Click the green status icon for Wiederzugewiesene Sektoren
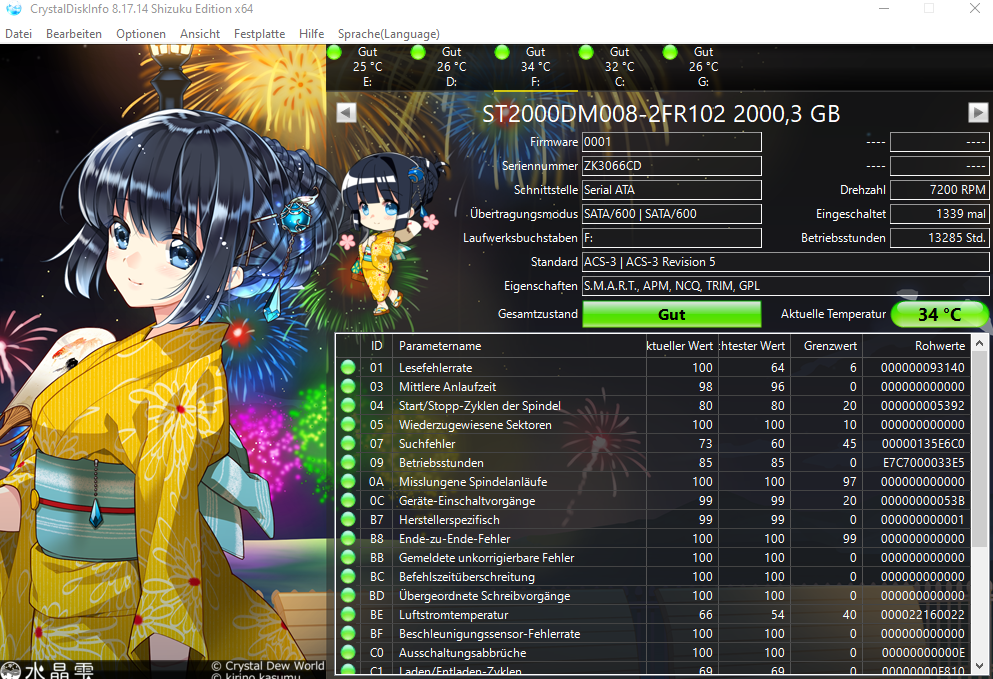 [x=348, y=424]
